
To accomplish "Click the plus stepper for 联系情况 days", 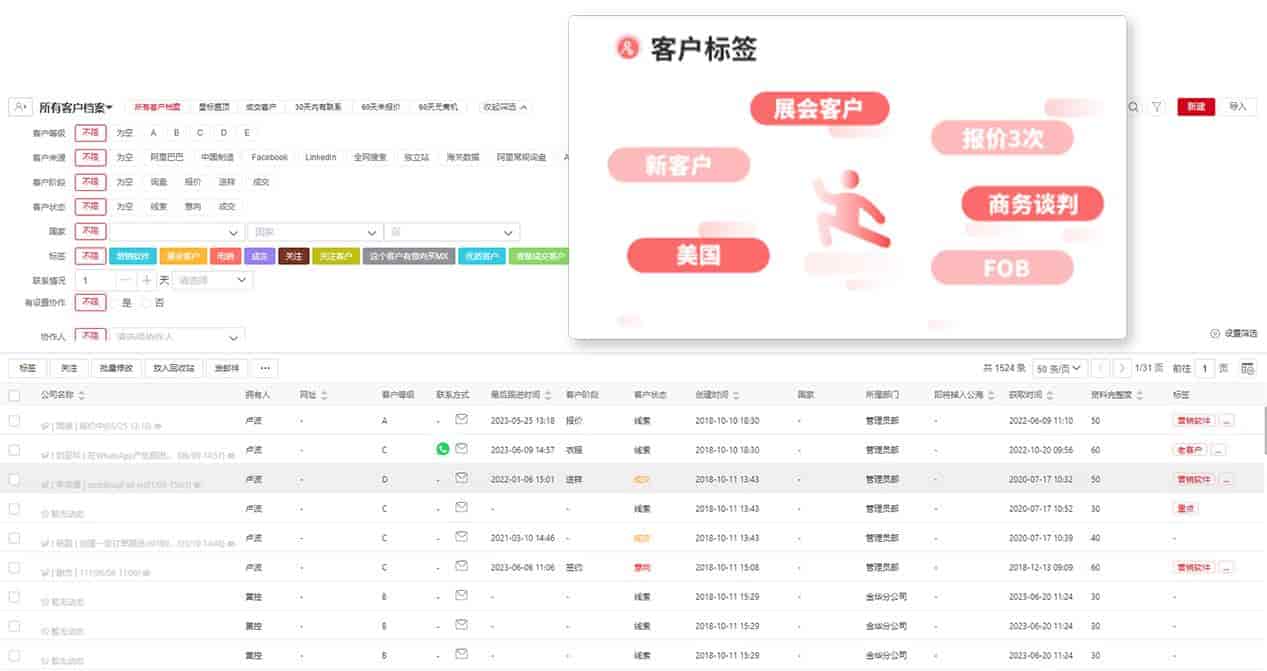I will (x=147, y=280).
